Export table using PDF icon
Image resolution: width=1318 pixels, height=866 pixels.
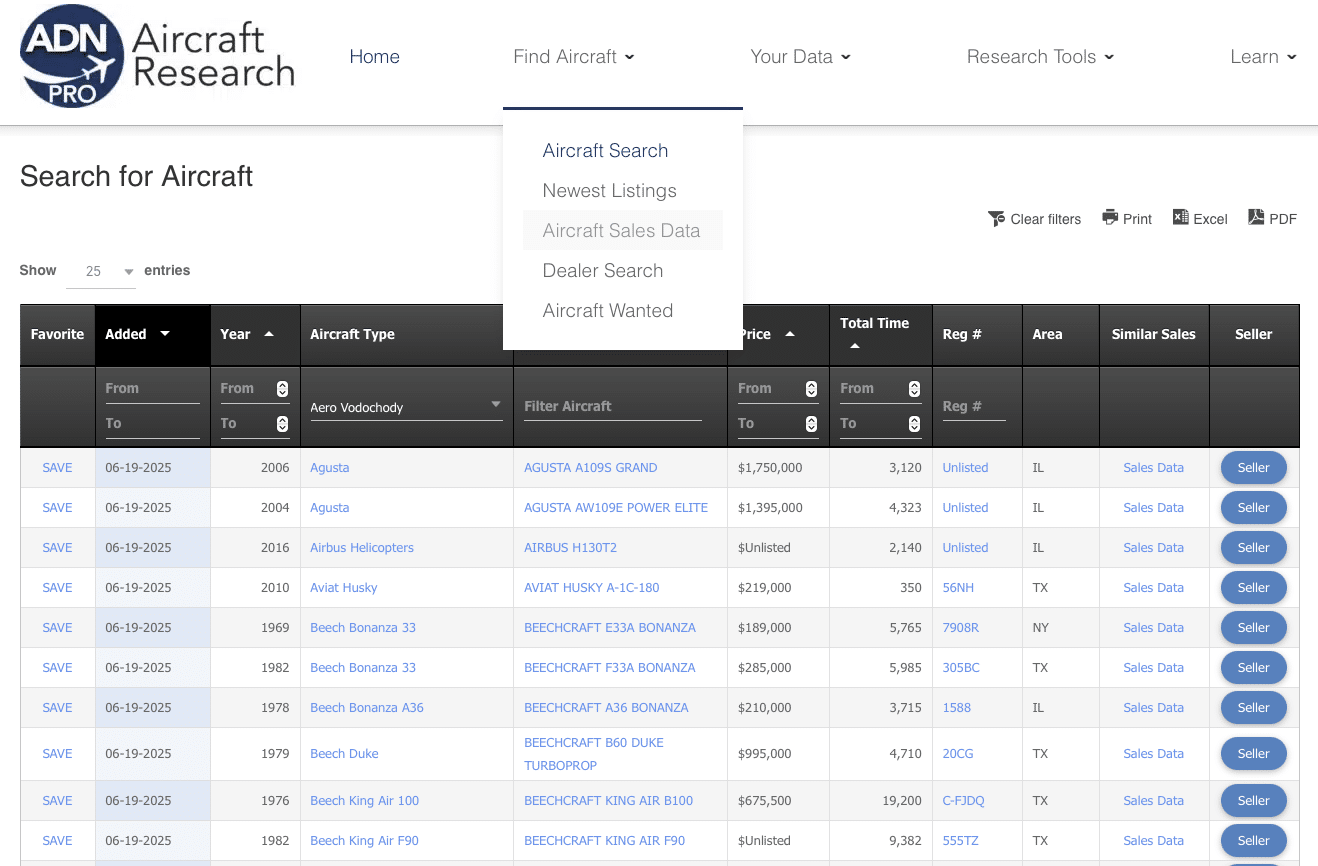1256,218
